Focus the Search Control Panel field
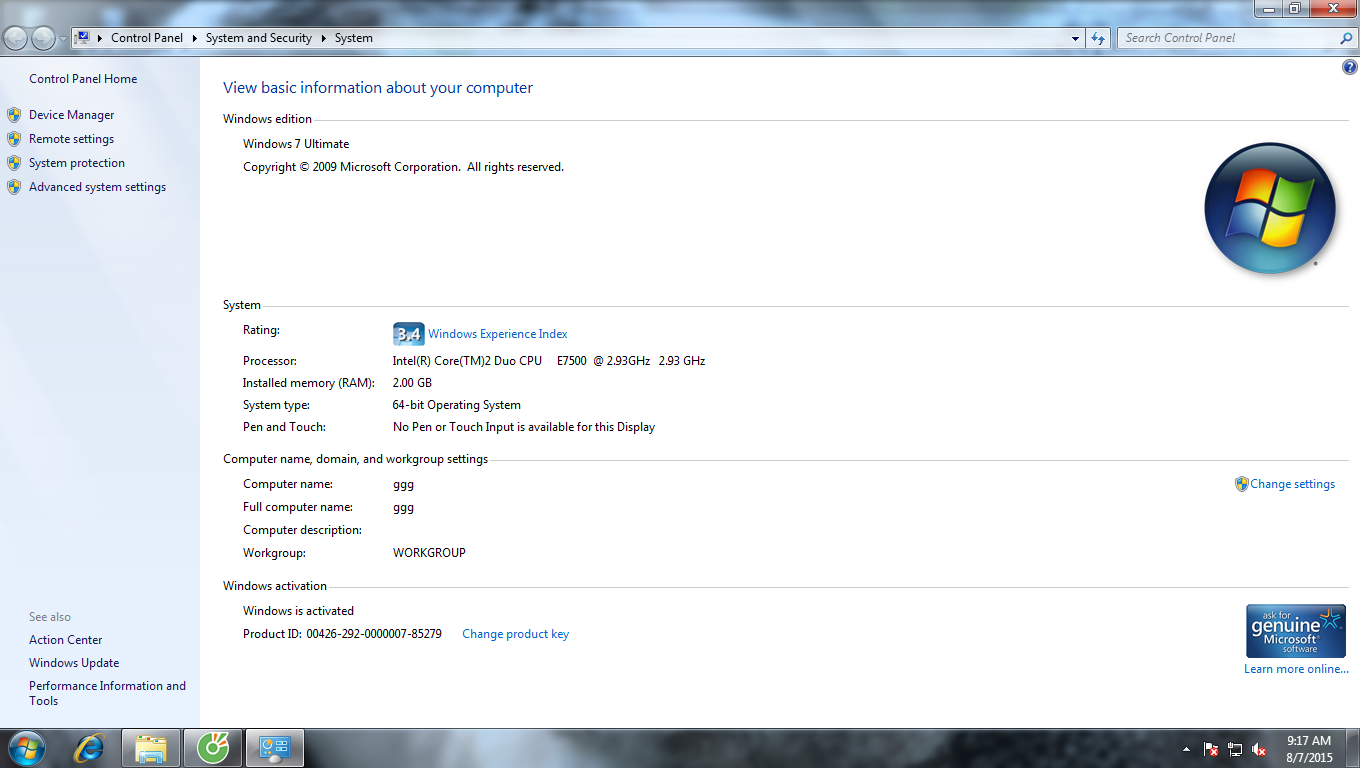1360x768 pixels. [x=1228, y=38]
